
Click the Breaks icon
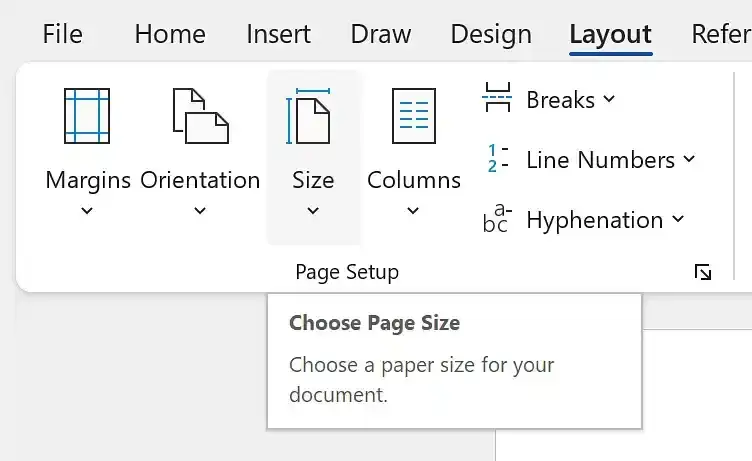pos(497,97)
